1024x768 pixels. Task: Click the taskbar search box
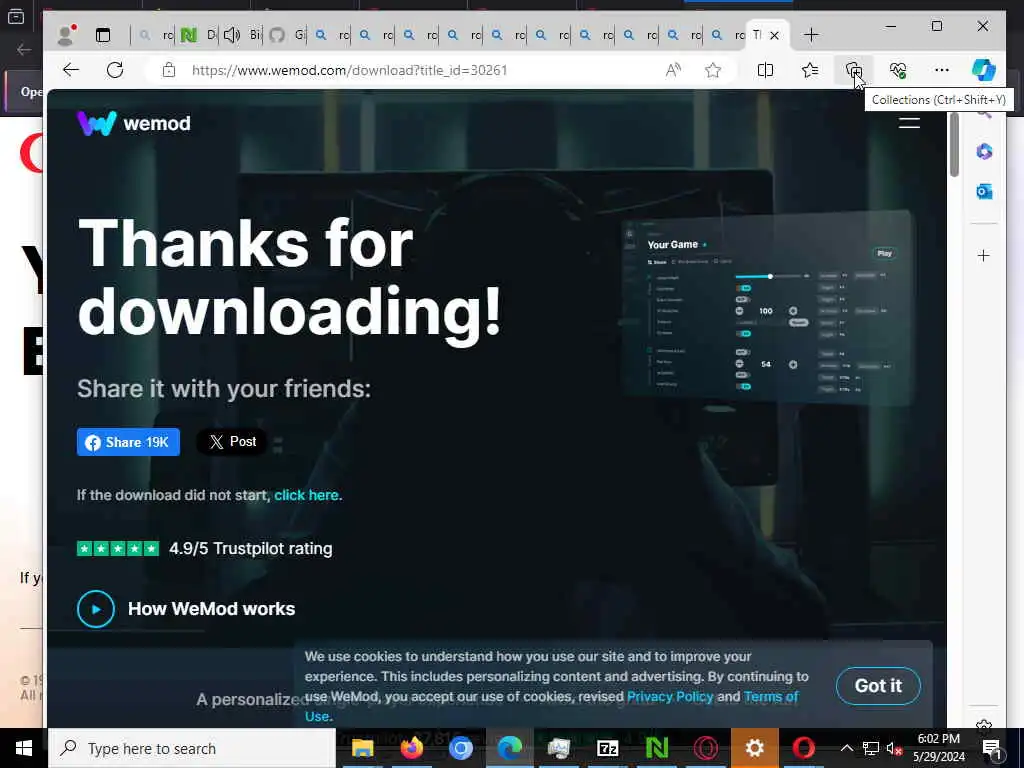192,748
